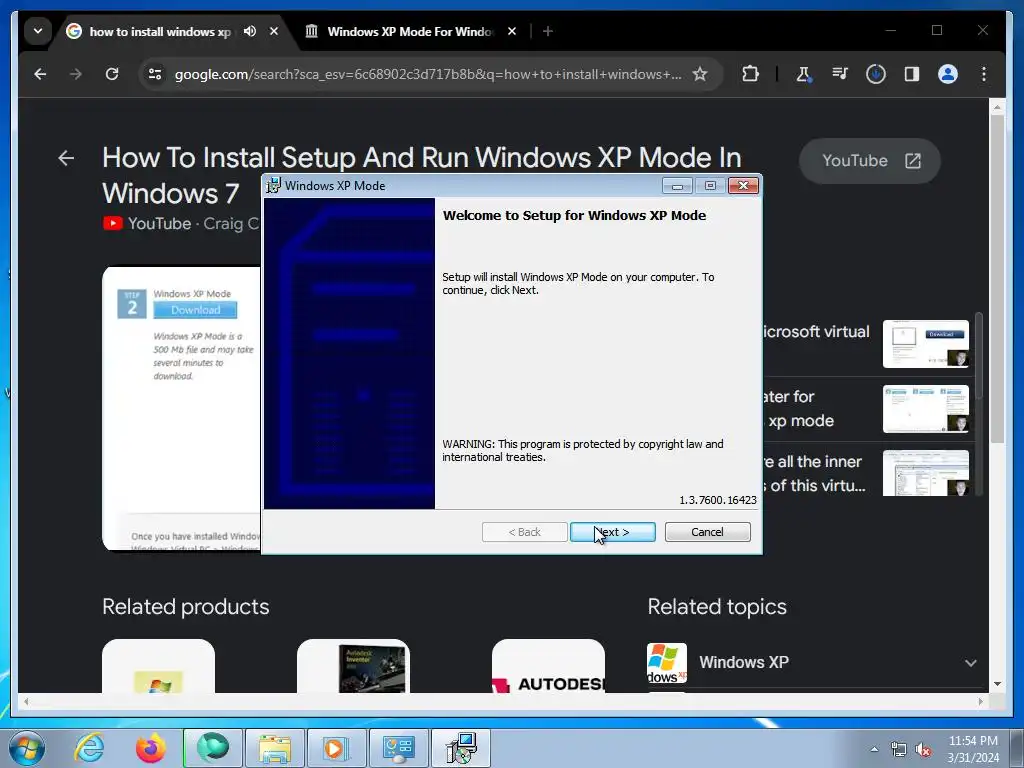Click the back arrow beside the video title
Viewport: 1024px width, 768px height.
tap(66, 158)
